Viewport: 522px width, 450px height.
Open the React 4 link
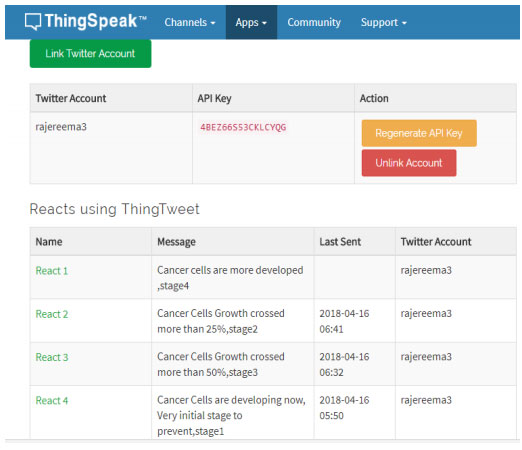[52, 401]
